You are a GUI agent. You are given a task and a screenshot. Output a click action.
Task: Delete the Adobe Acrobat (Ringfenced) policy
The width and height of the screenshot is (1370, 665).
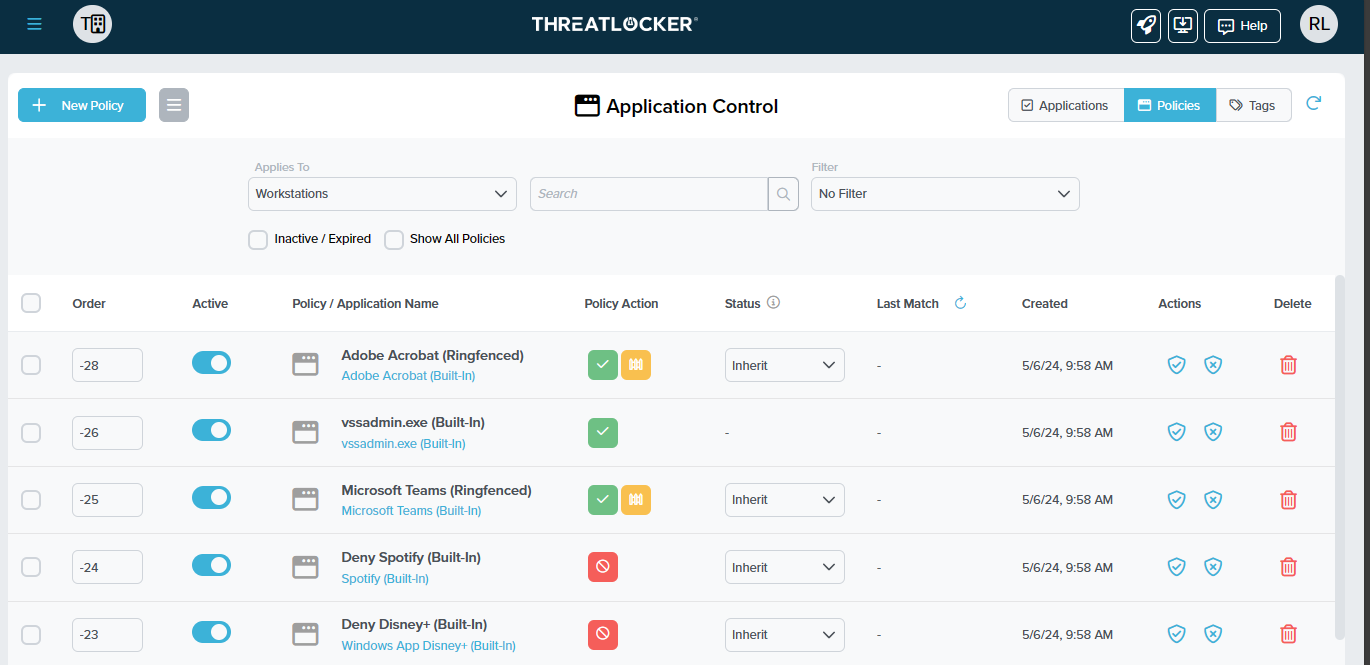click(1289, 365)
